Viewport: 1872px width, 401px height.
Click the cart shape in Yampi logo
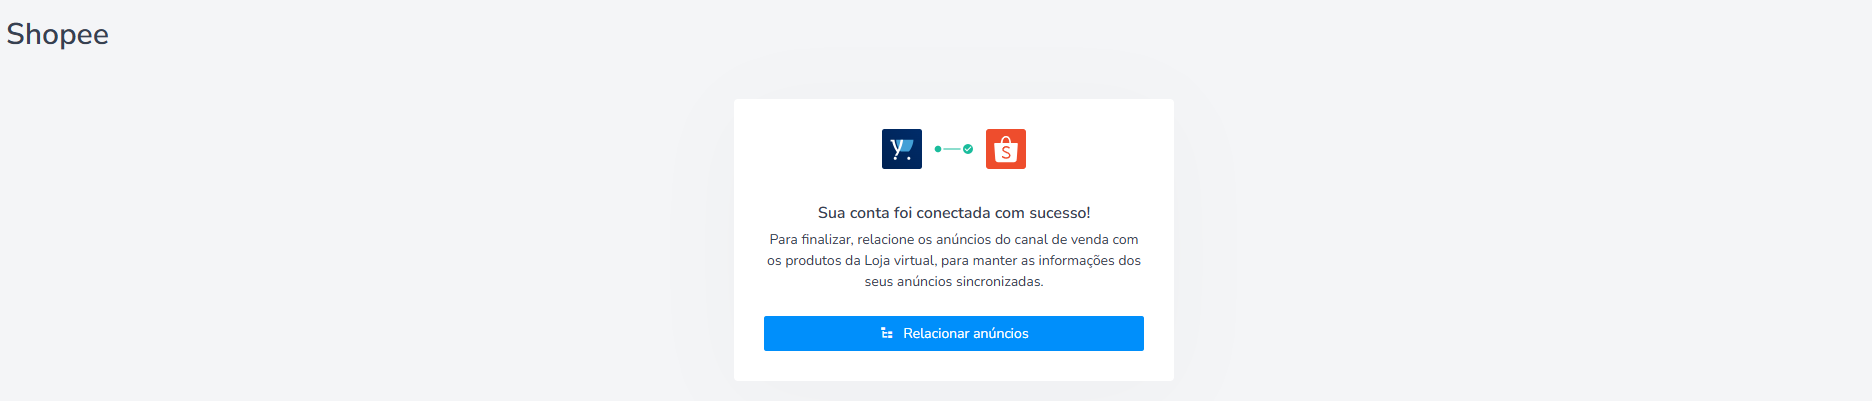pyautogui.click(x=904, y=148)
